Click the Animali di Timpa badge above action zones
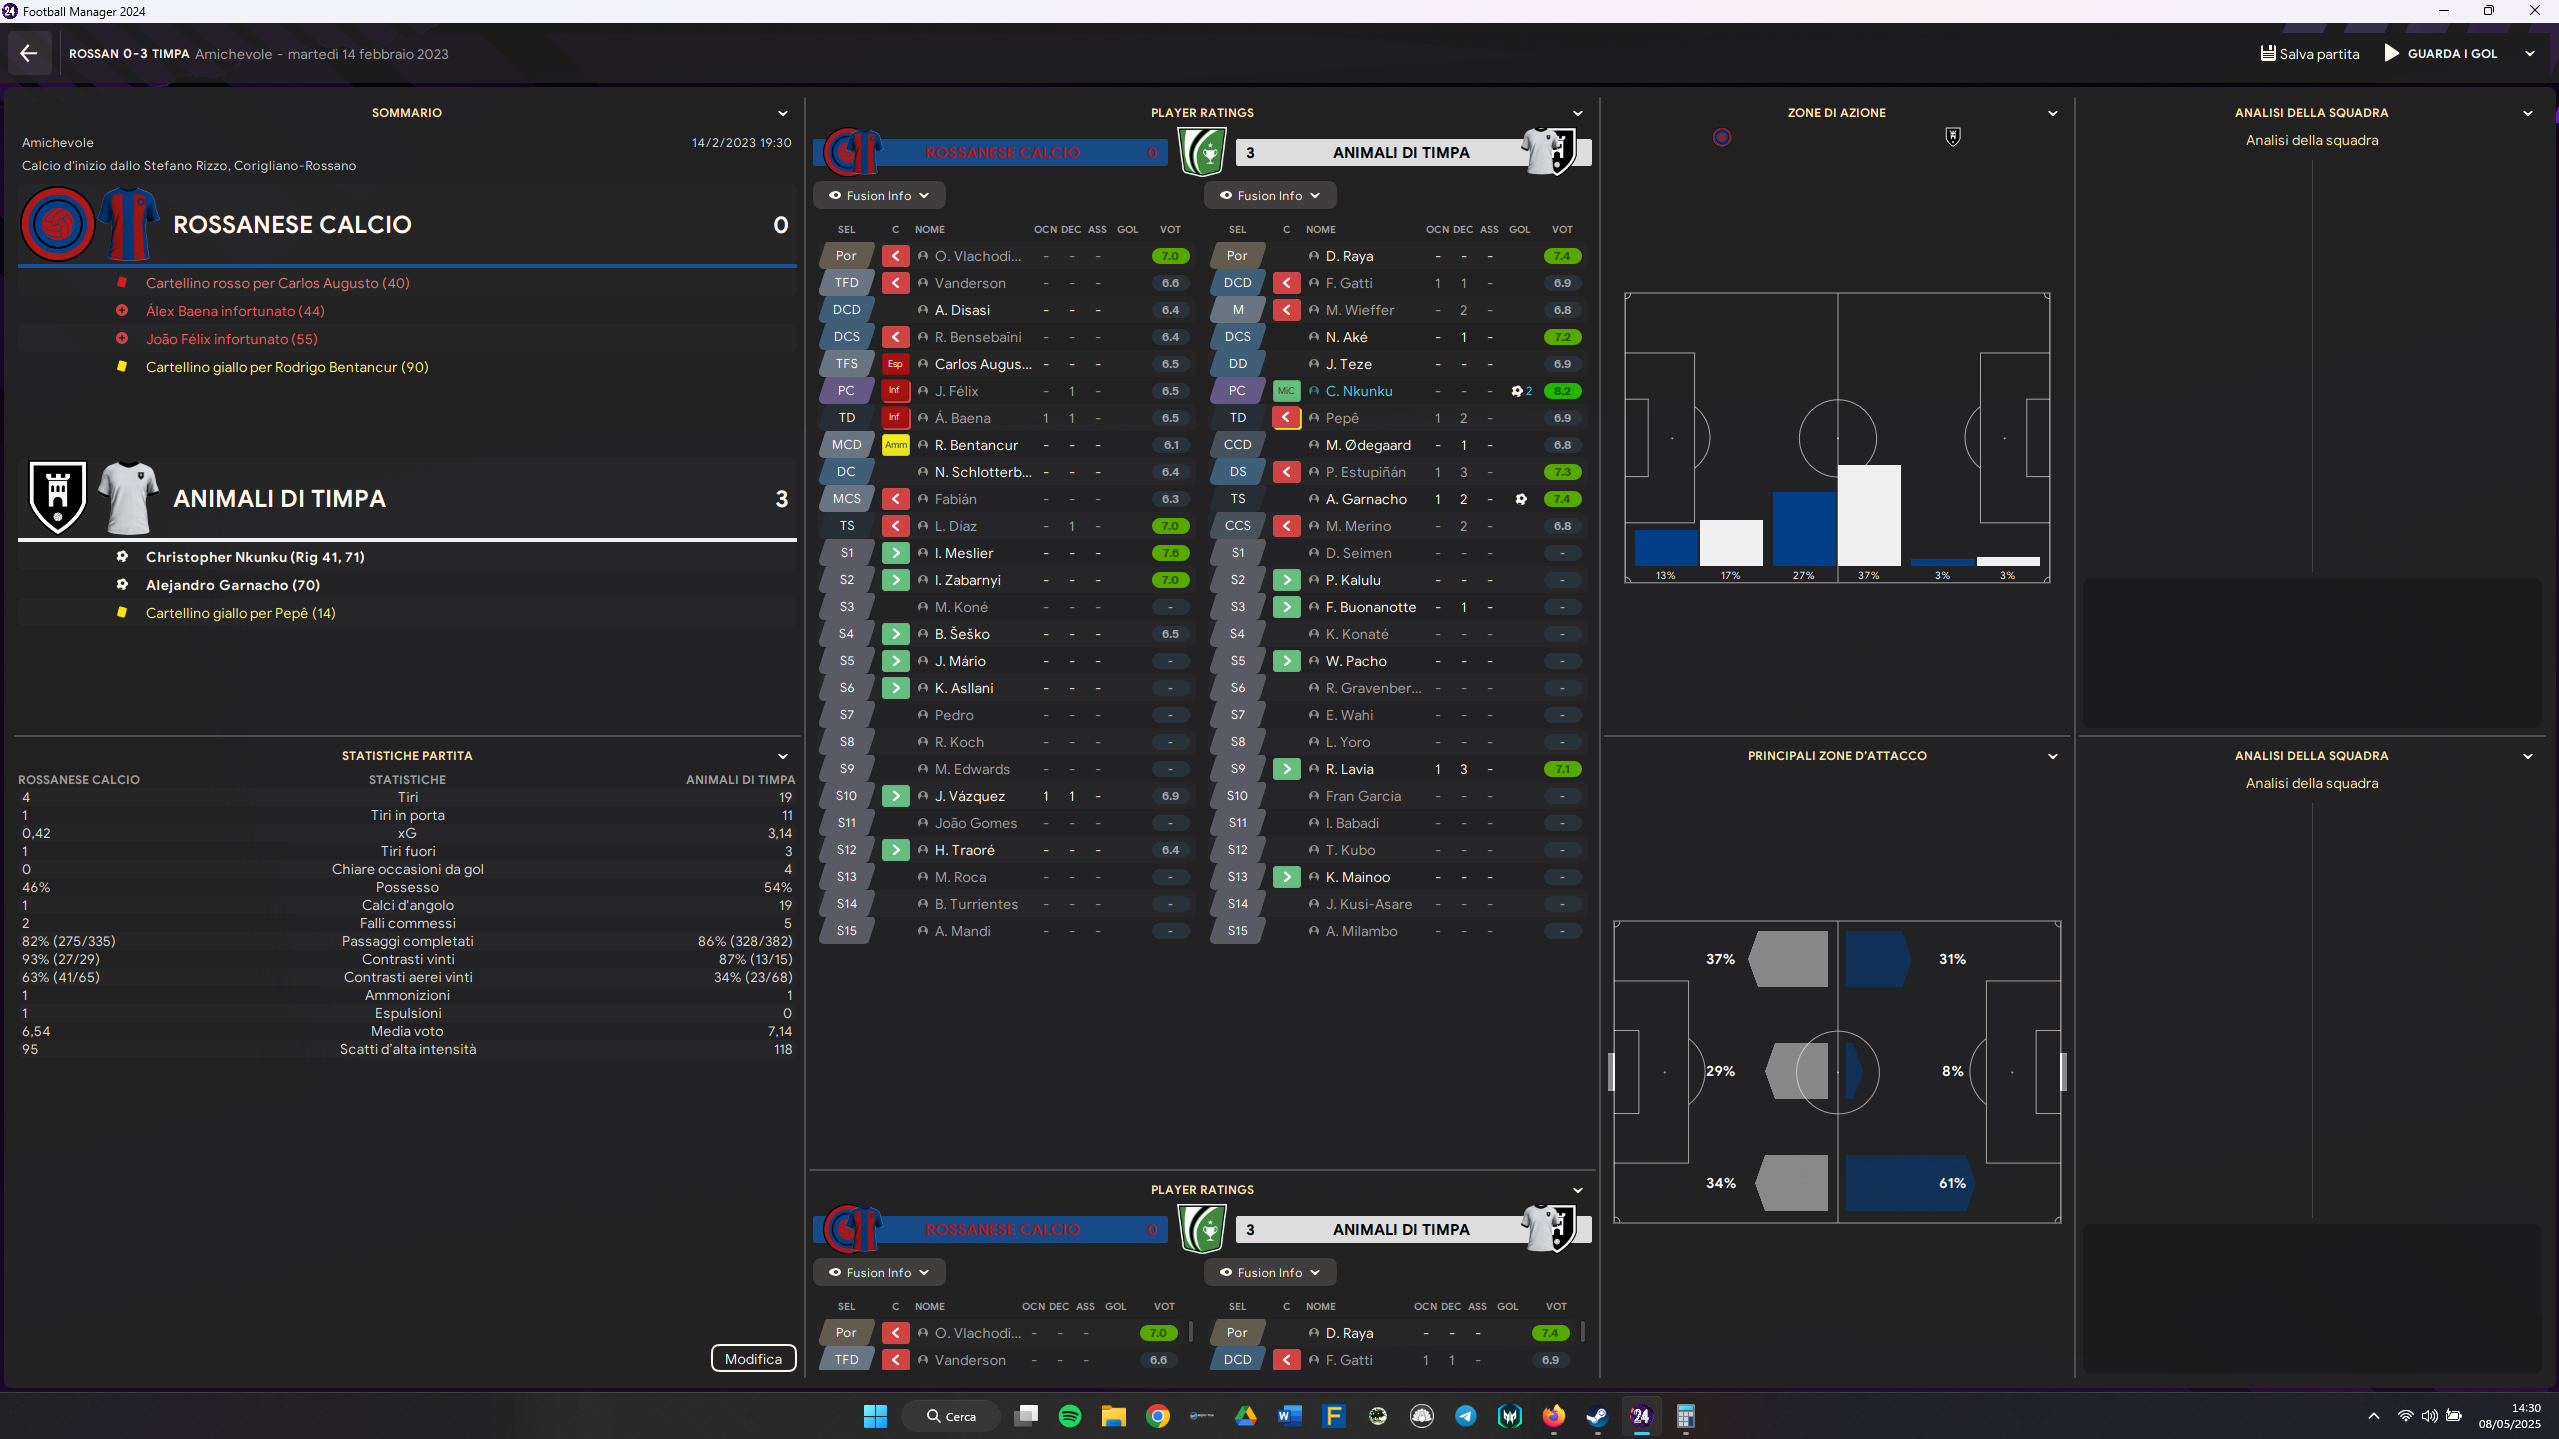This screenshot has width=2559, height=1439. tap(1952, 136)
